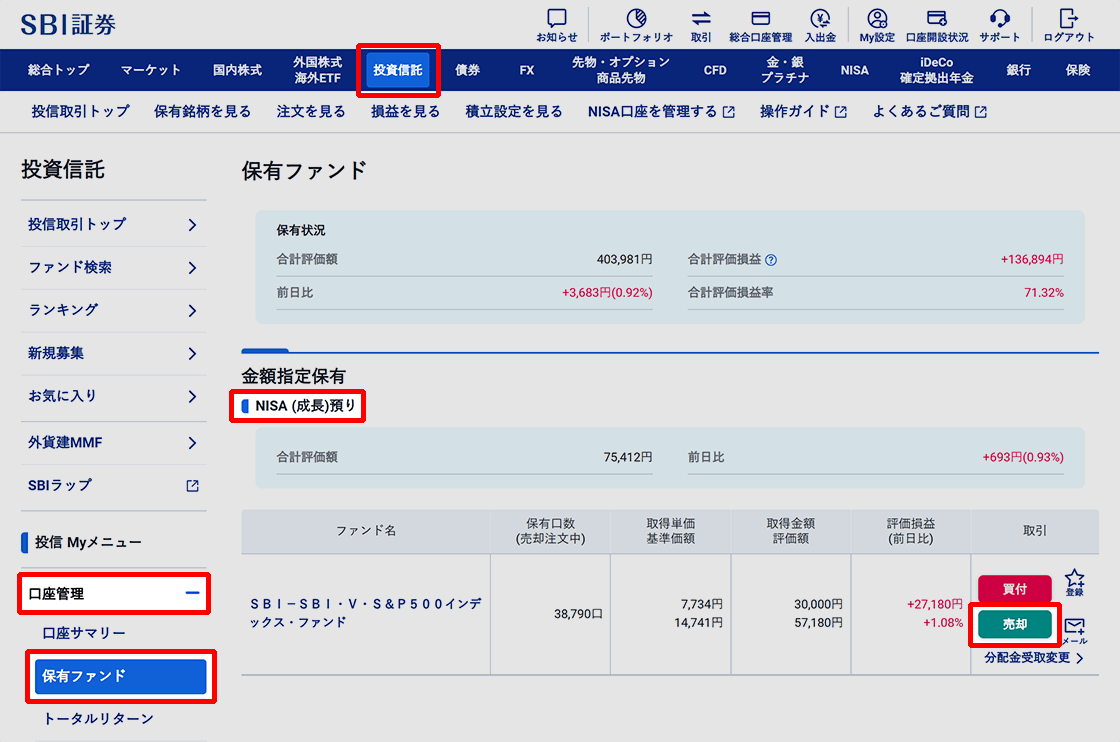
Task: Click 保有銘柄を見る sub-navigation link
Action: pos(202,111)
